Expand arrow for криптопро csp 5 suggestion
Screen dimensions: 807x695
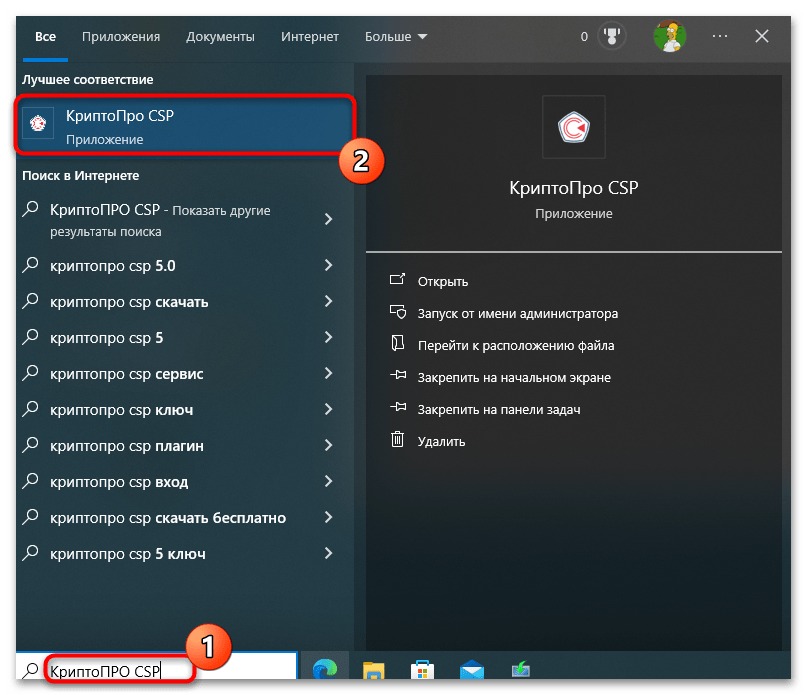pyautogui.click(x=328, y=337)
